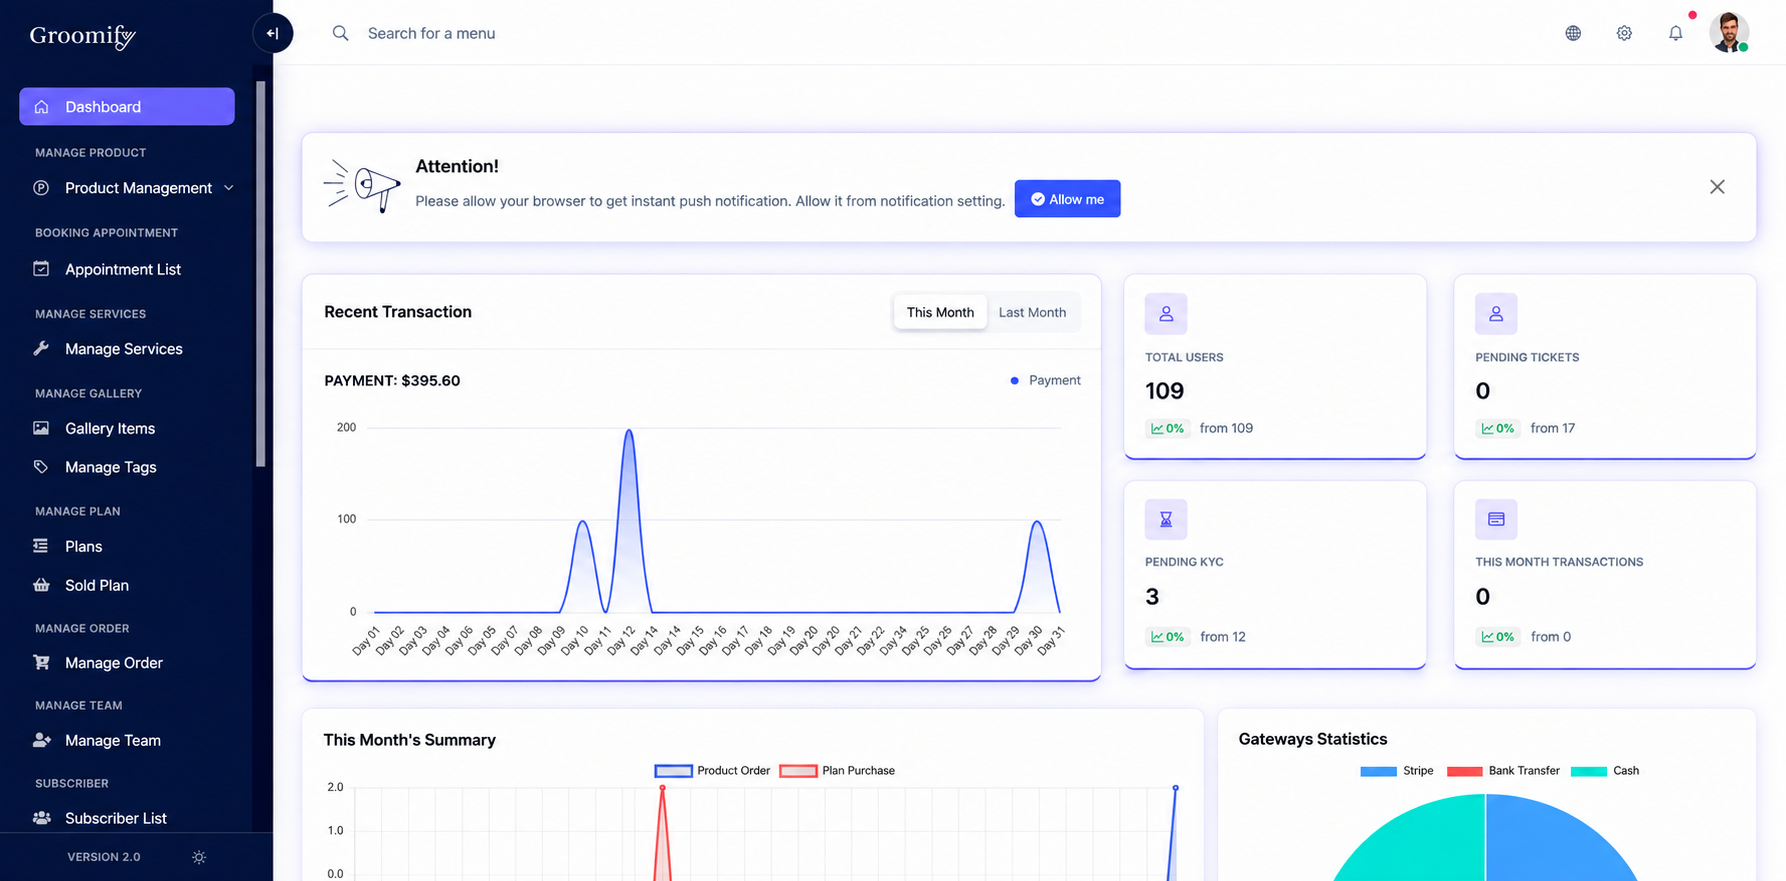
Task: Toggle Product Order legend swatch
Action: (673, 771)
